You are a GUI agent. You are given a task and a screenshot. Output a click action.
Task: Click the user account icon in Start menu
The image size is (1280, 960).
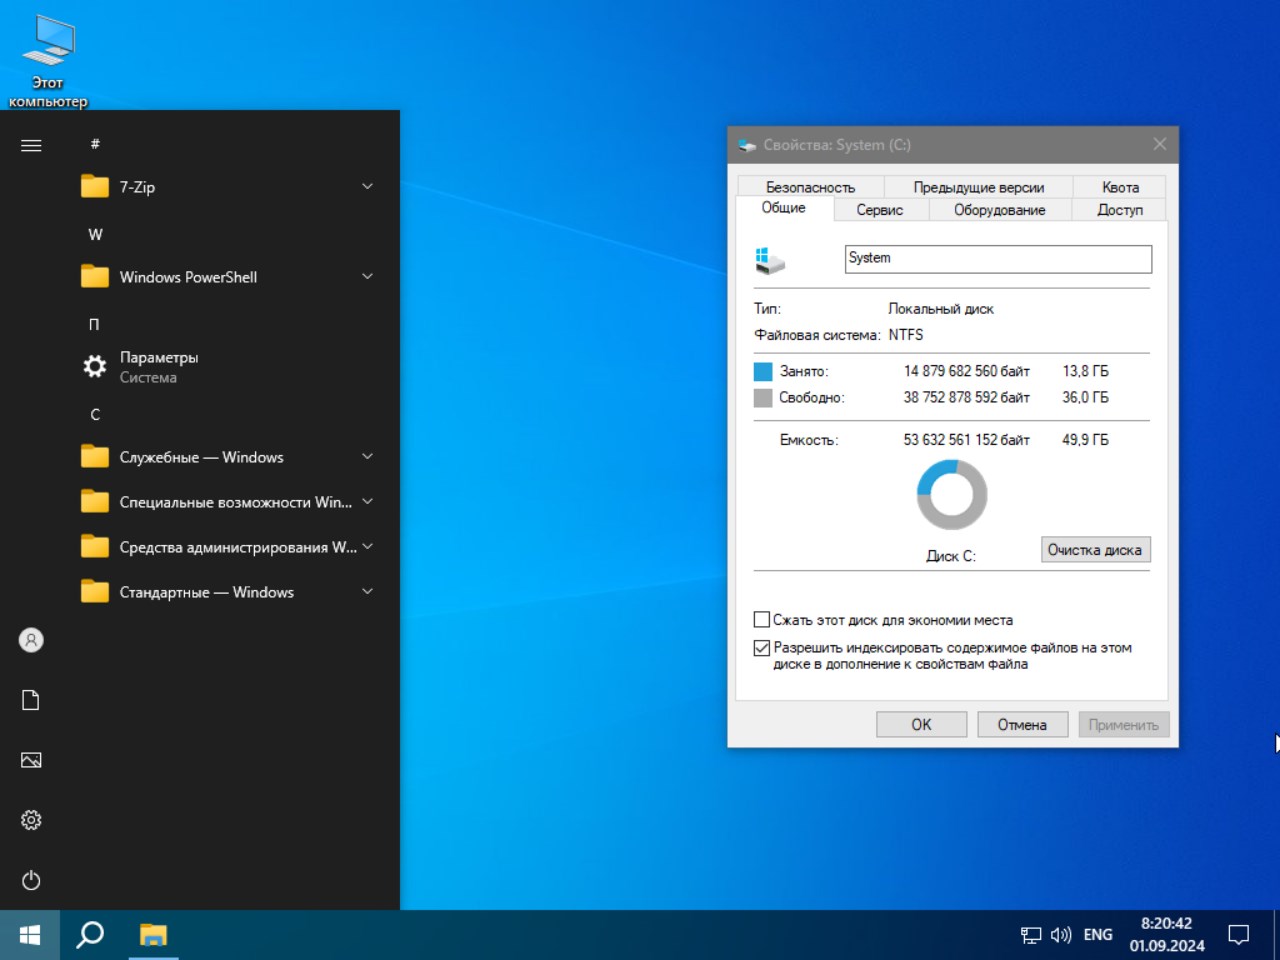31,640
